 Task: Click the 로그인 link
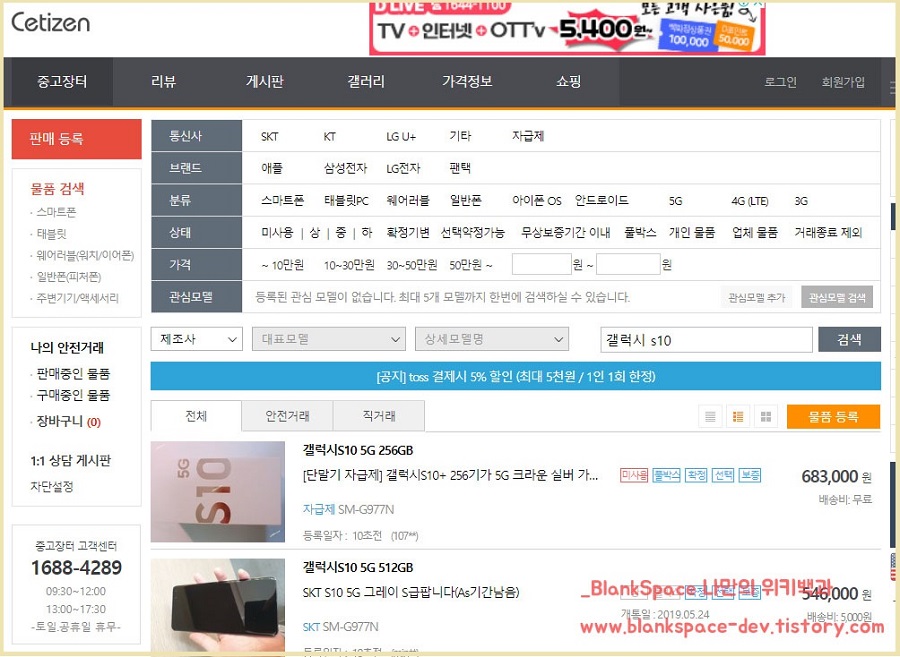[x=780, y=82]
